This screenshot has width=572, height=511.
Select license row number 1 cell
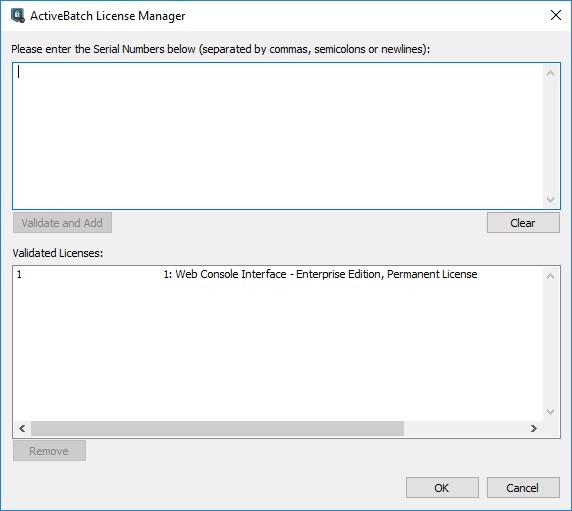point(19,274)
